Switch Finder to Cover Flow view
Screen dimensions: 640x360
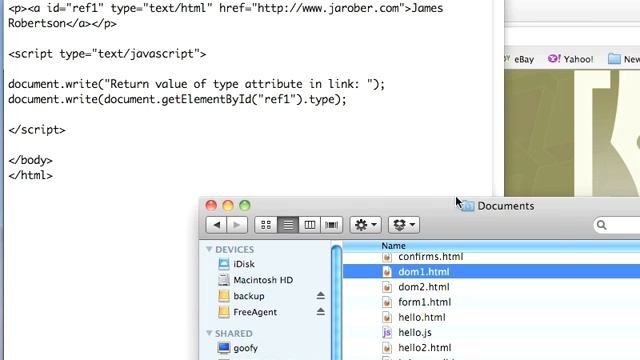[331, 225]
